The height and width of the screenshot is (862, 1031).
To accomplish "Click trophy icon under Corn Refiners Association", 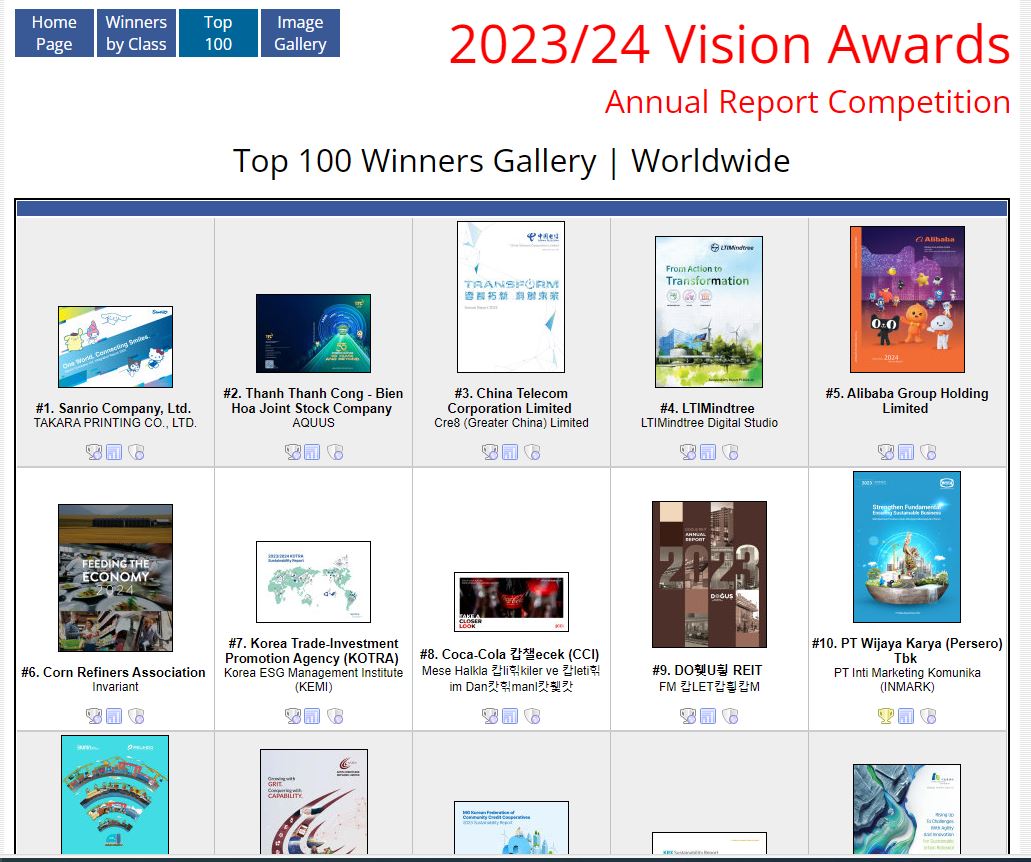I will tap(93, 715).
